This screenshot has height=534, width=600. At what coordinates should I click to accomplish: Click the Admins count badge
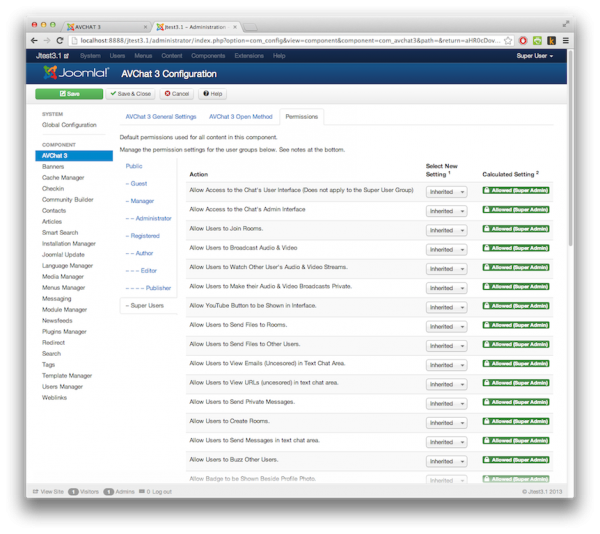coord(109,492)
